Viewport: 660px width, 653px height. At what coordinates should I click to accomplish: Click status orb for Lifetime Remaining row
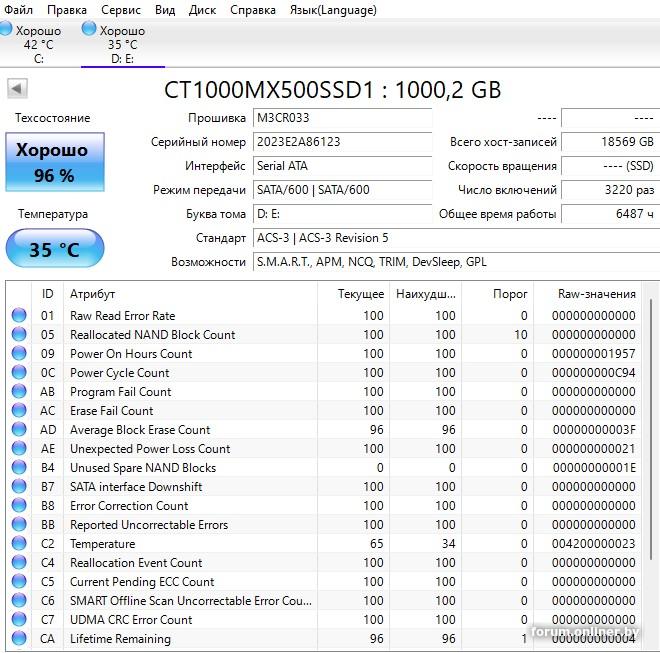point(19,639)
